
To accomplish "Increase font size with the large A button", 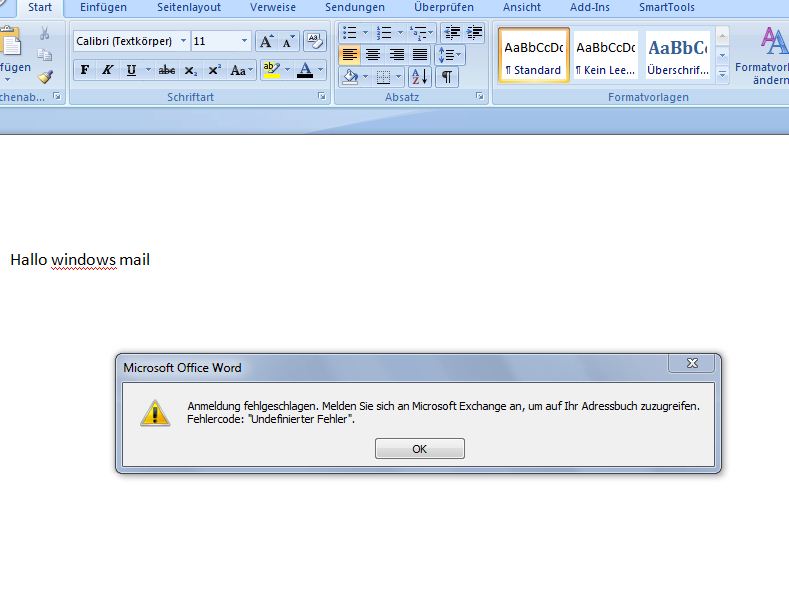I will [266, 41].
